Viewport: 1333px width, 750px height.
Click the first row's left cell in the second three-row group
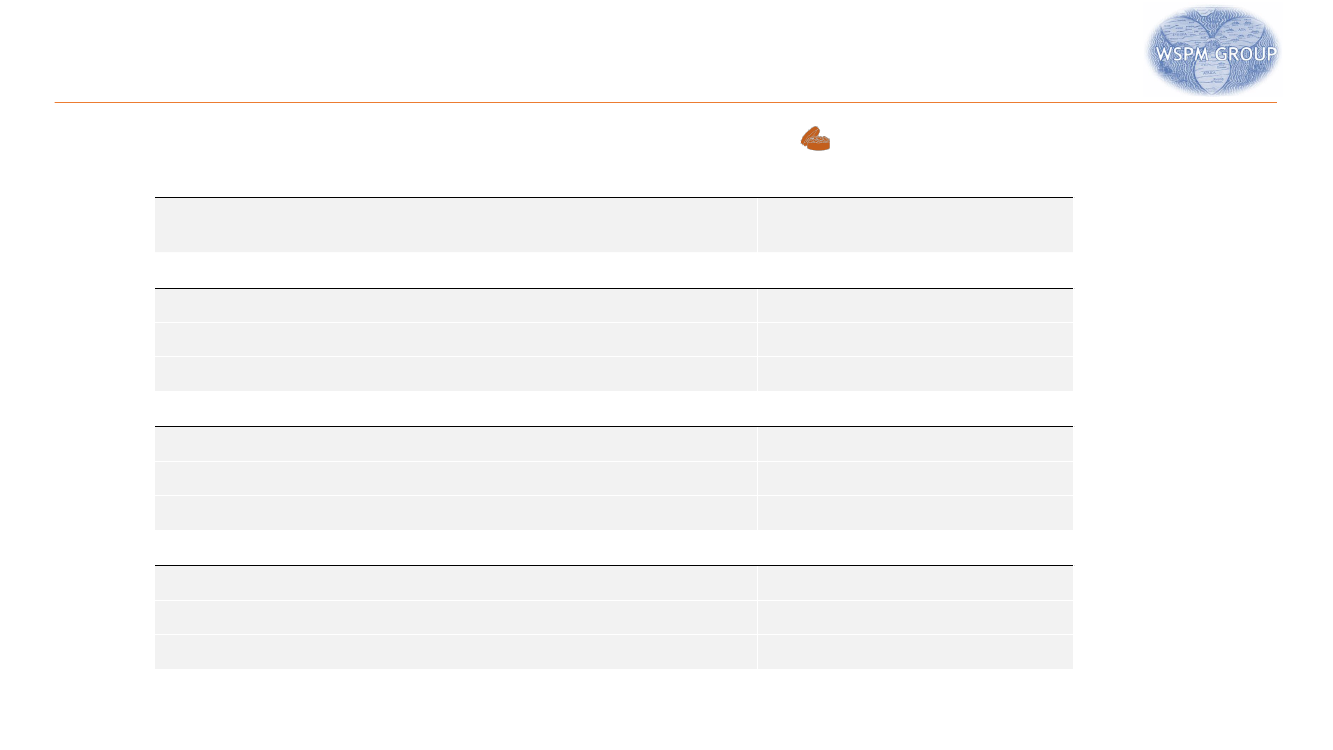click(456, 444)
